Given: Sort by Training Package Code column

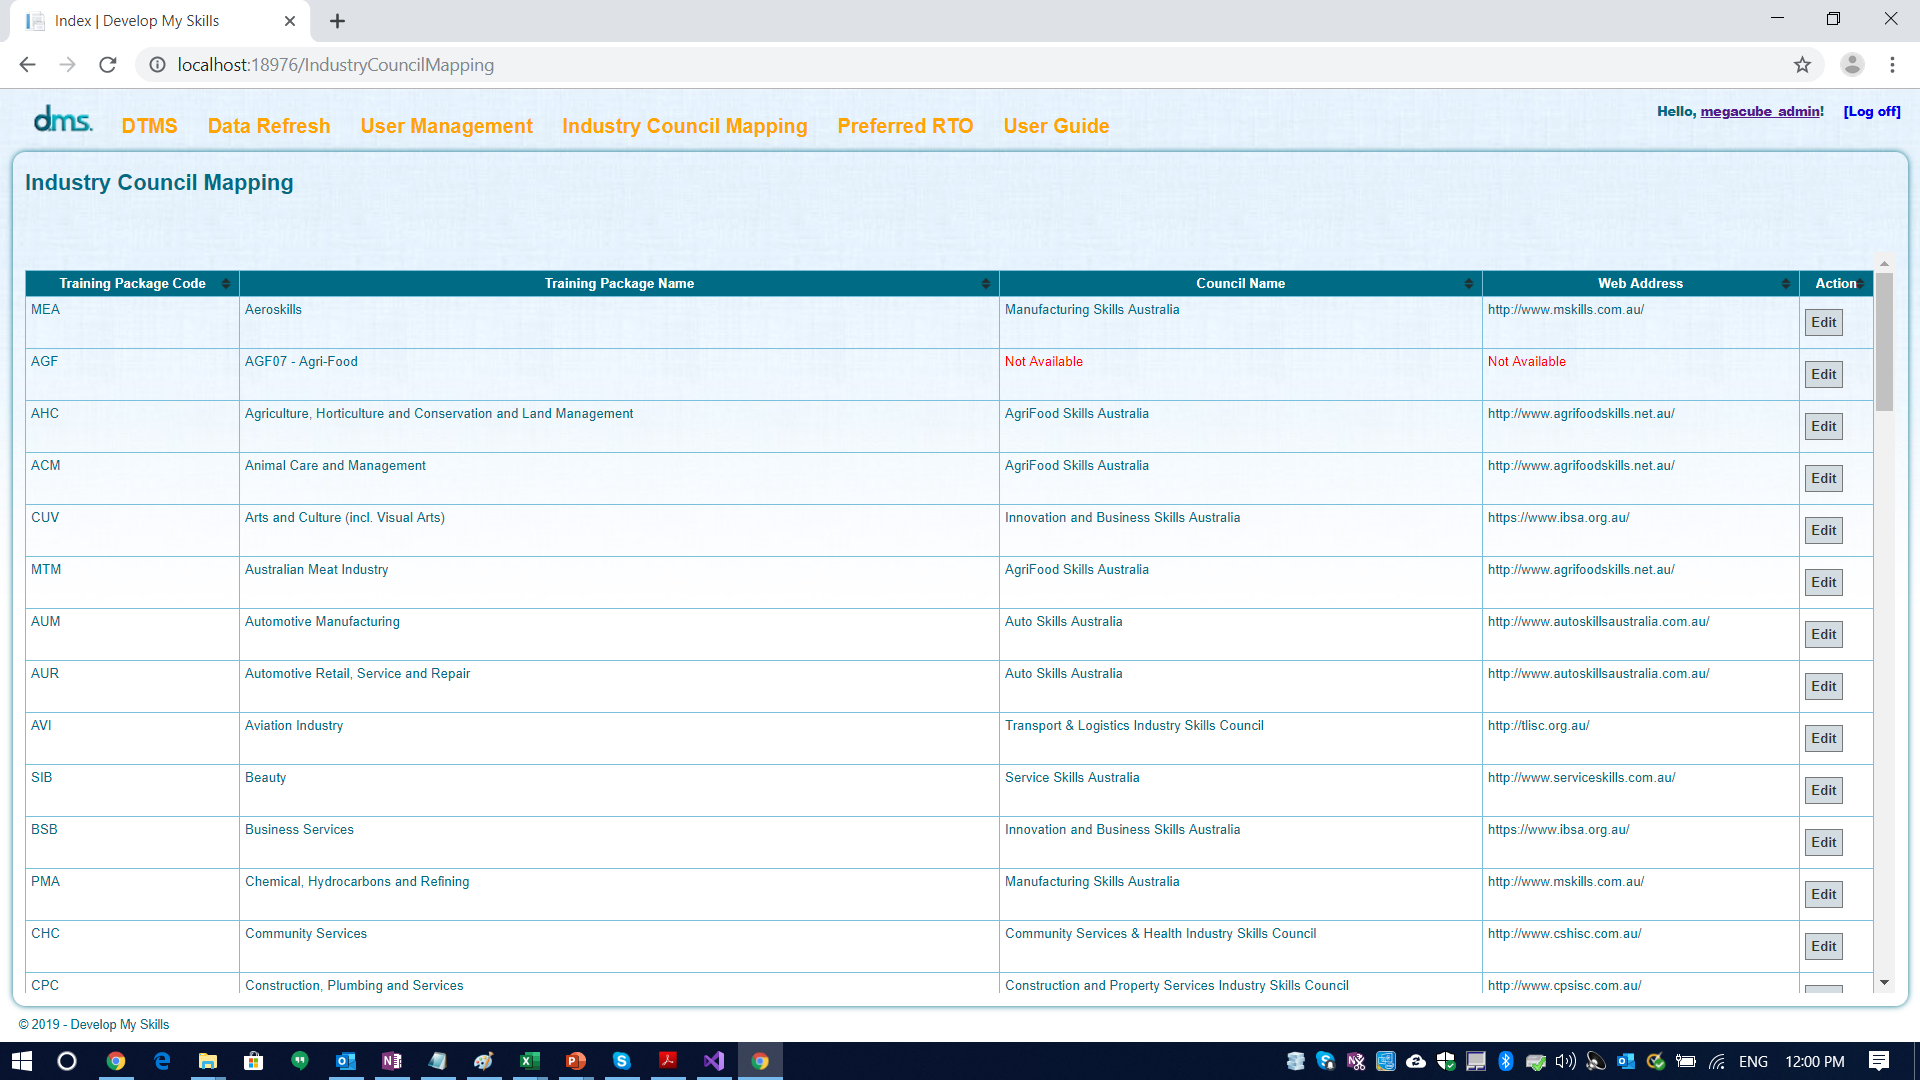Looking at the screenshot, I should click(x=132, y=284).
